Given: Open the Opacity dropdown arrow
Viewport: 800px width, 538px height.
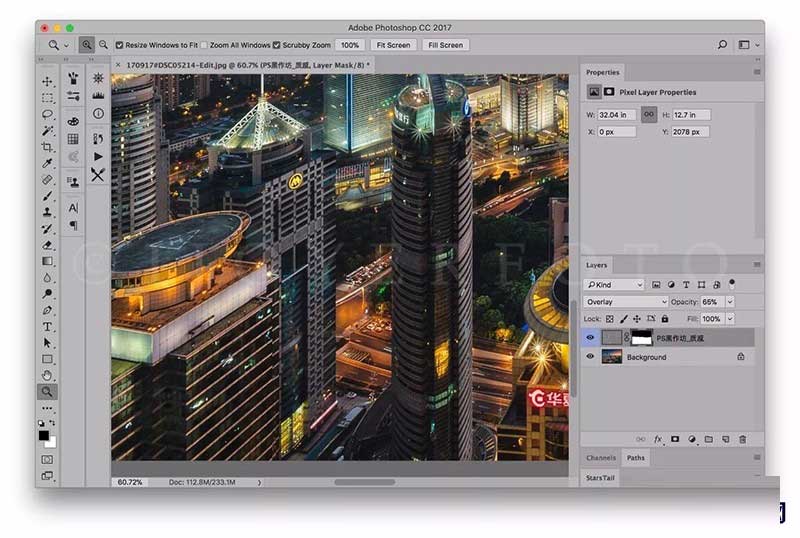Looking at the screenshot, I should click(730, 302).
